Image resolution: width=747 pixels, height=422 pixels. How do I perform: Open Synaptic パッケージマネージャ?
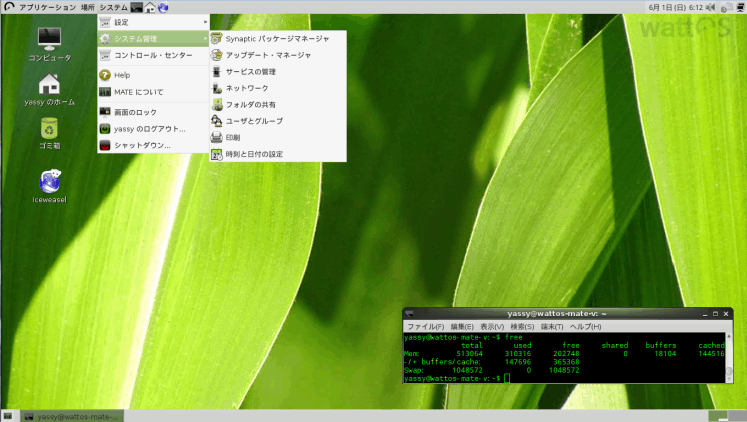(x=278, y=39)
